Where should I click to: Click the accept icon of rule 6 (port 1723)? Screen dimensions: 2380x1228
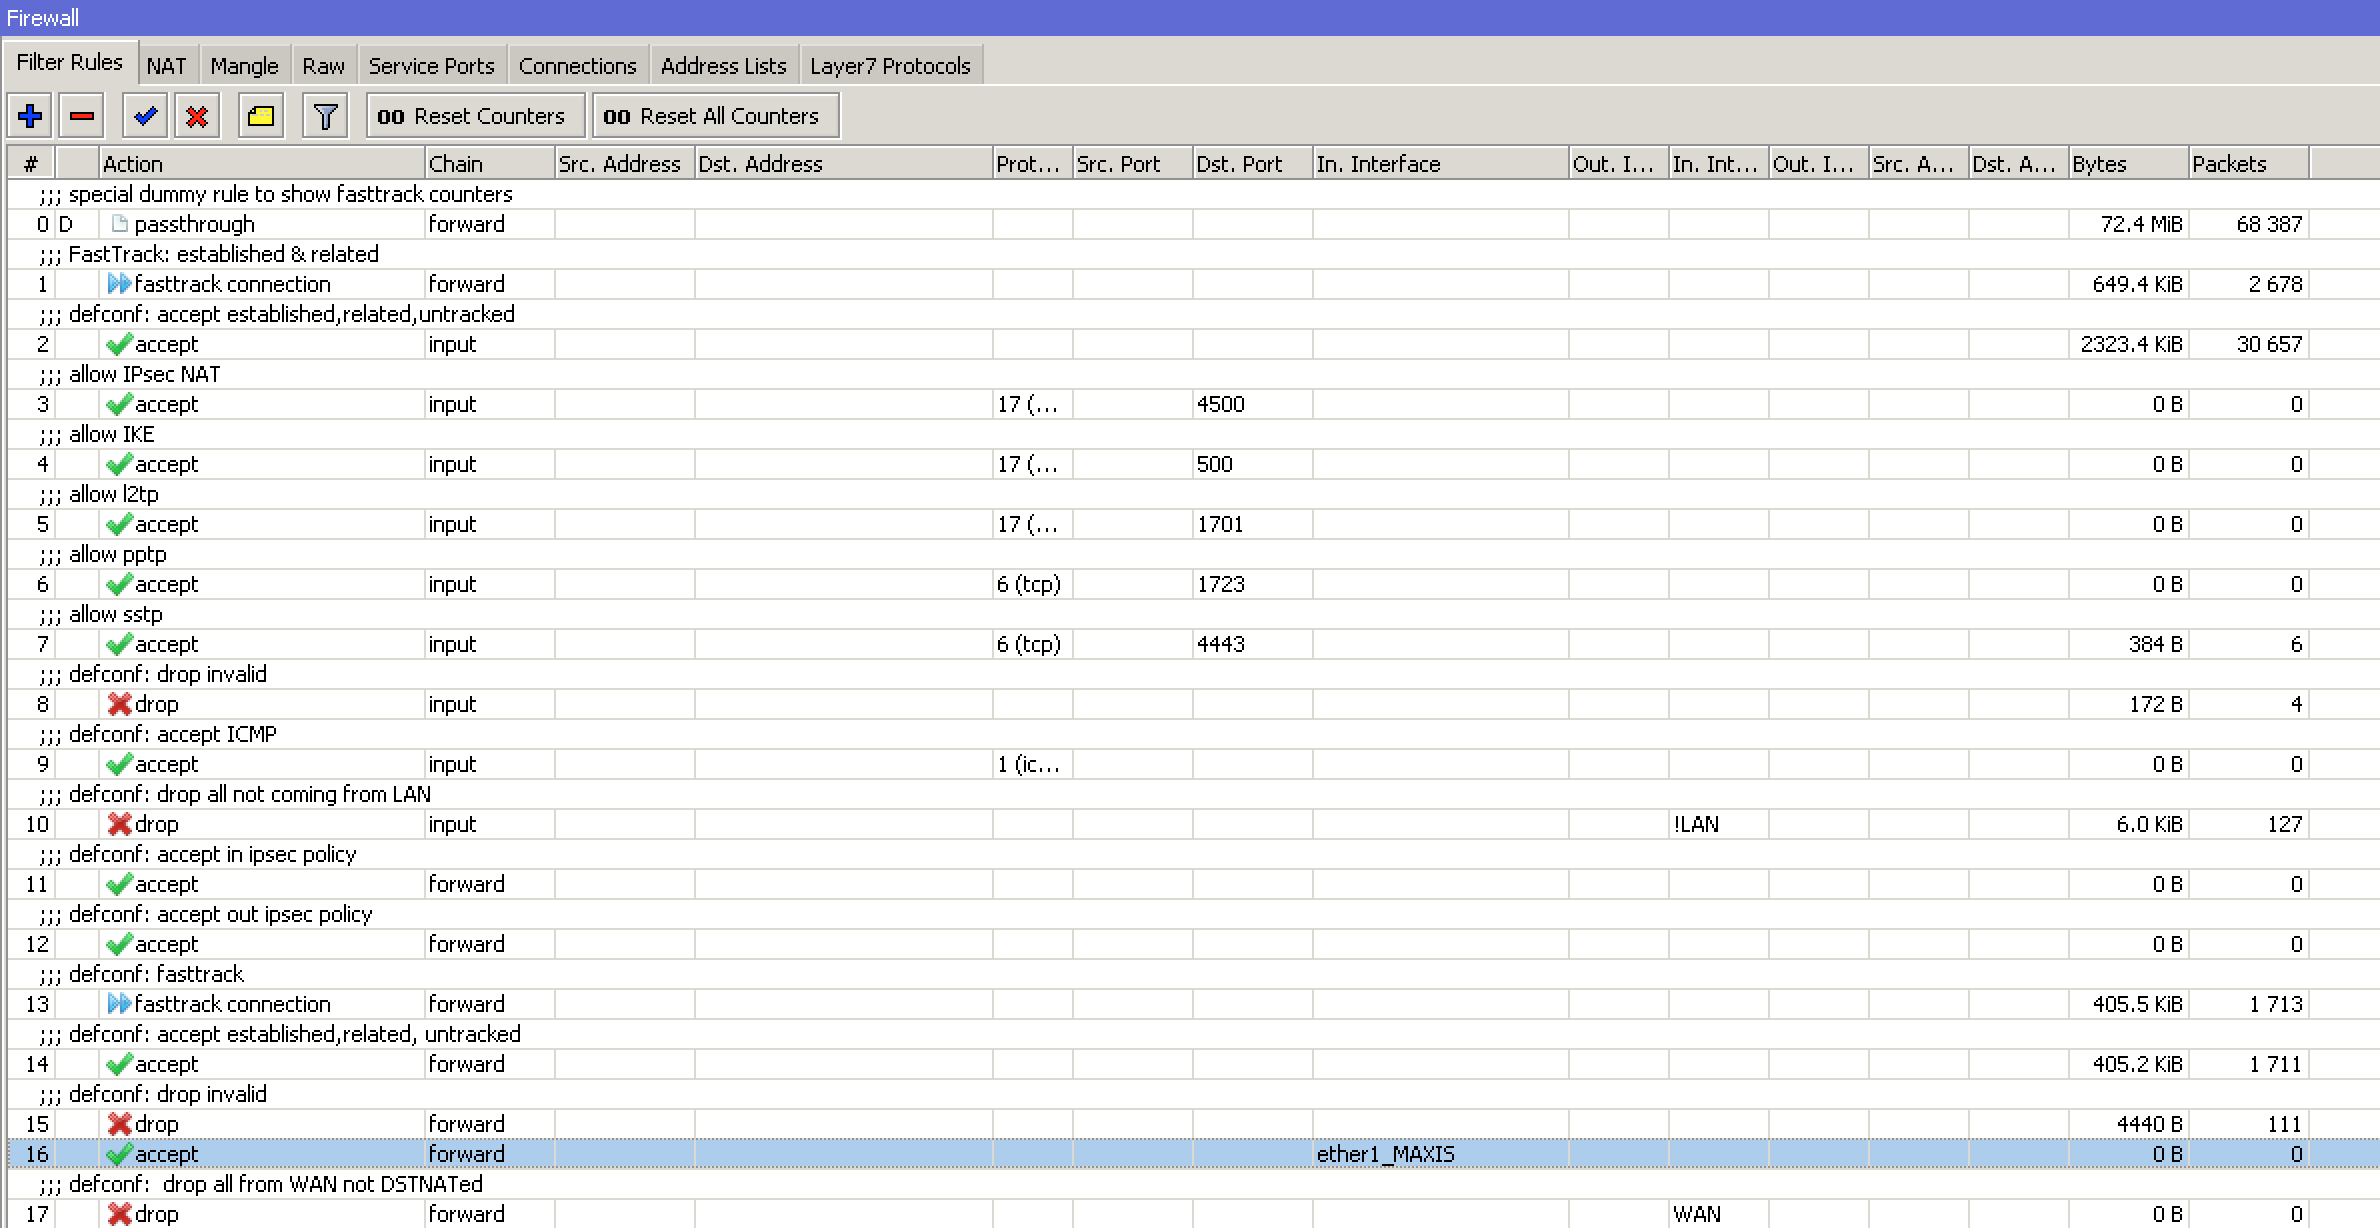pyautogui.click(x=119, y=584)
